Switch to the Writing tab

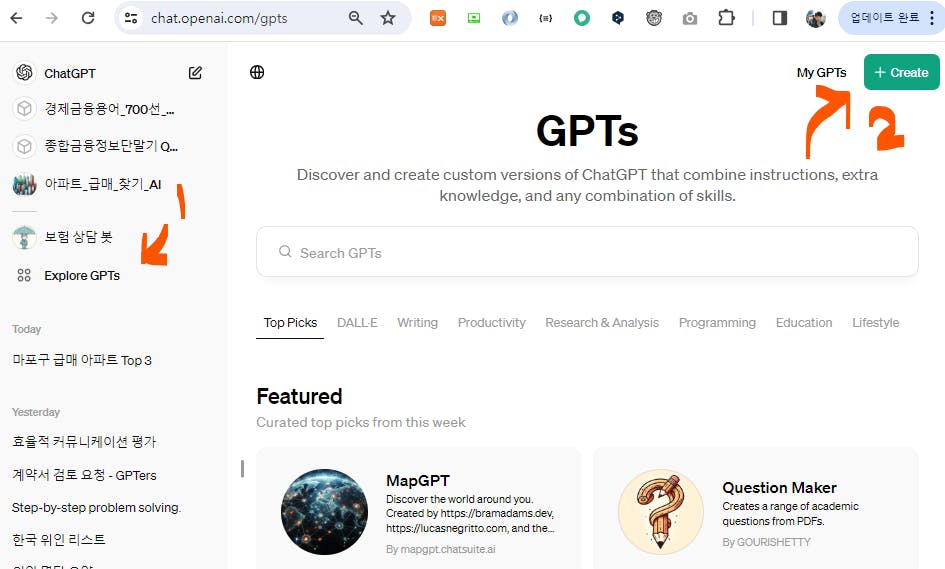(418, 323)
